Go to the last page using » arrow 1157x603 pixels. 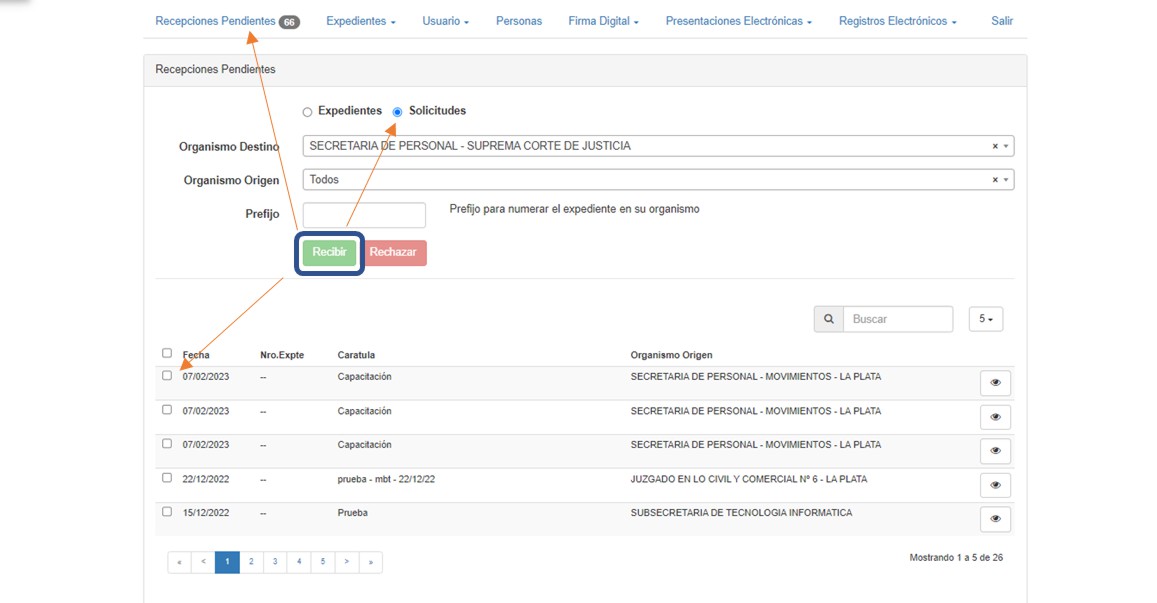tap(370, 562)
